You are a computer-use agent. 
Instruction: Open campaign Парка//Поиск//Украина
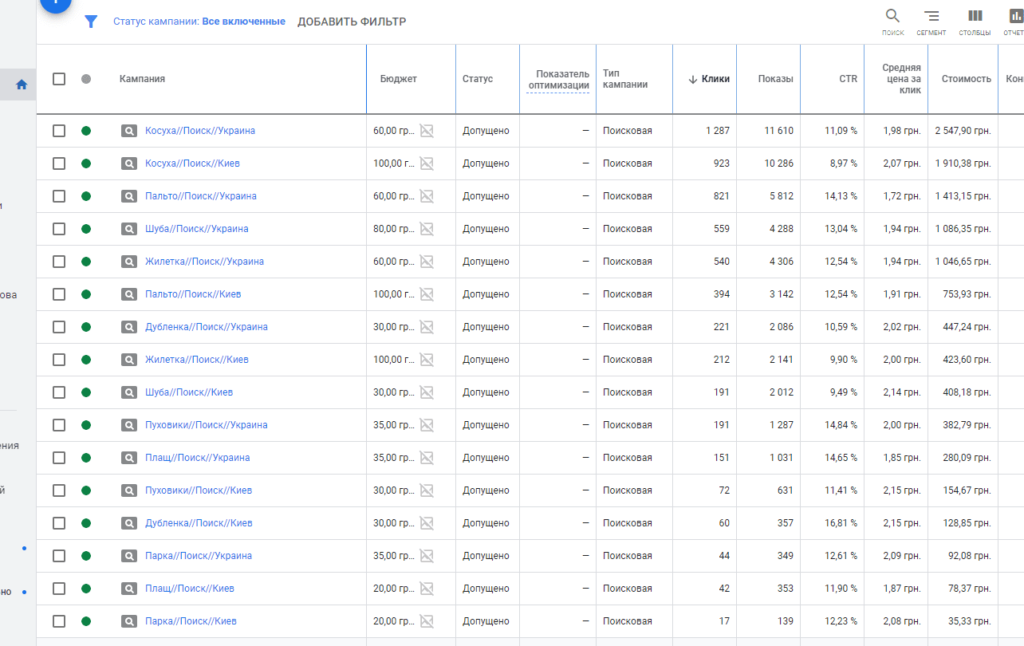coord(199,556)
